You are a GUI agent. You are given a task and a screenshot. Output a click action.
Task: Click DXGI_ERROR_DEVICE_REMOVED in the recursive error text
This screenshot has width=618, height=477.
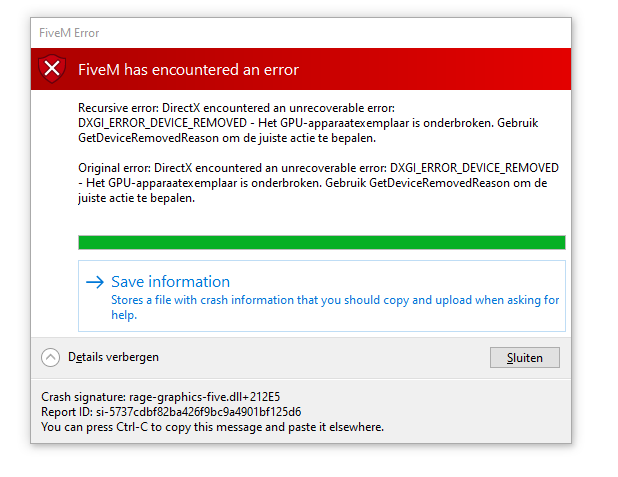(162, 123)
